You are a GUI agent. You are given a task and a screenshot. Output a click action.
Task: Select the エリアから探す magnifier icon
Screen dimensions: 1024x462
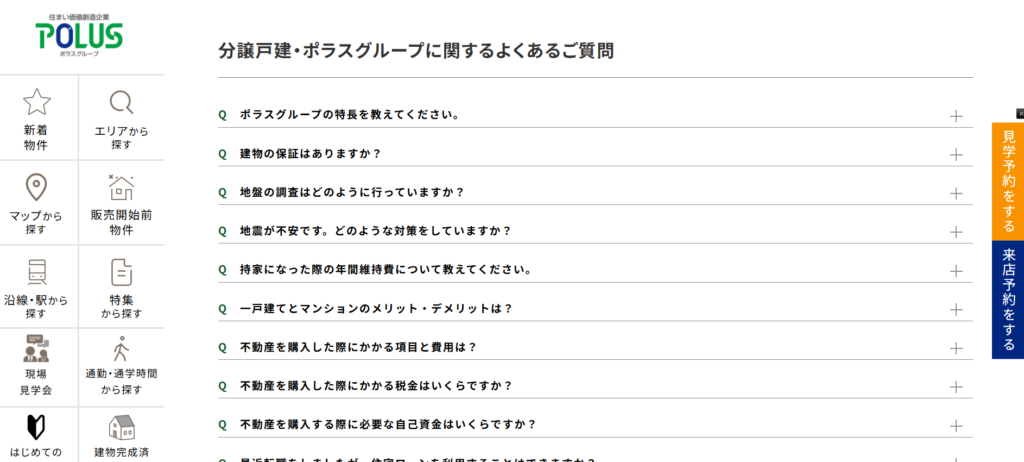[121, 102]
